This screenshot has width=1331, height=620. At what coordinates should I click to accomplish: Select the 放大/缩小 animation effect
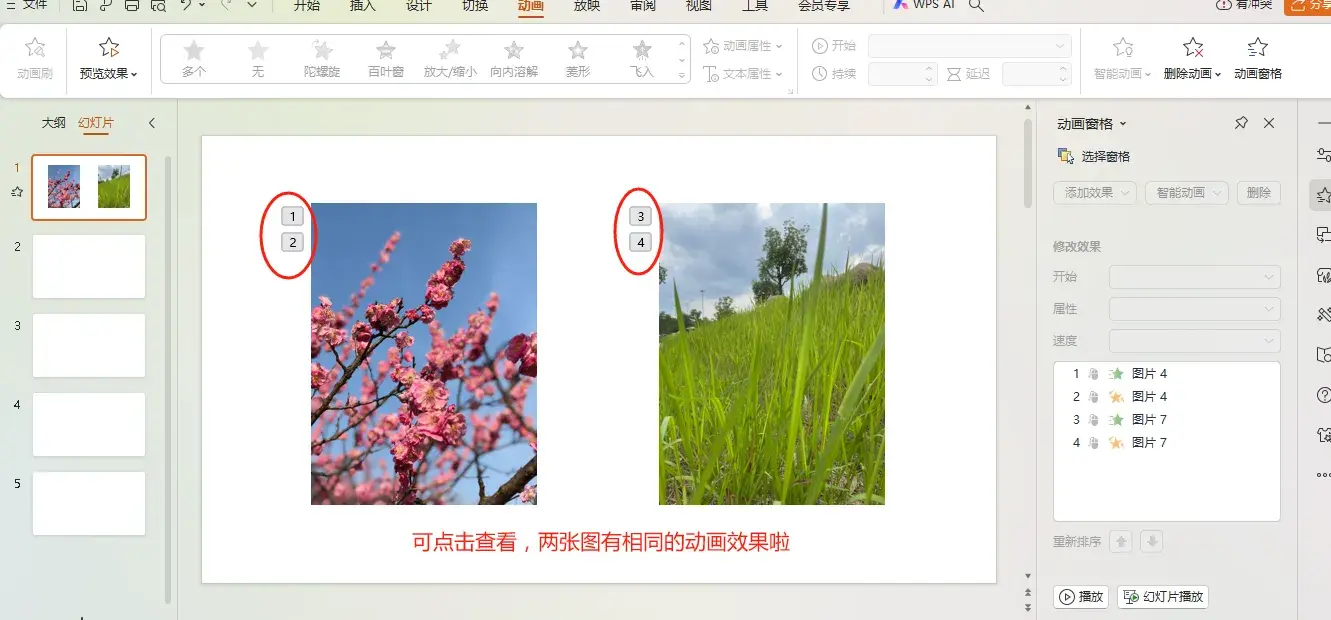(x=449, y=55)
